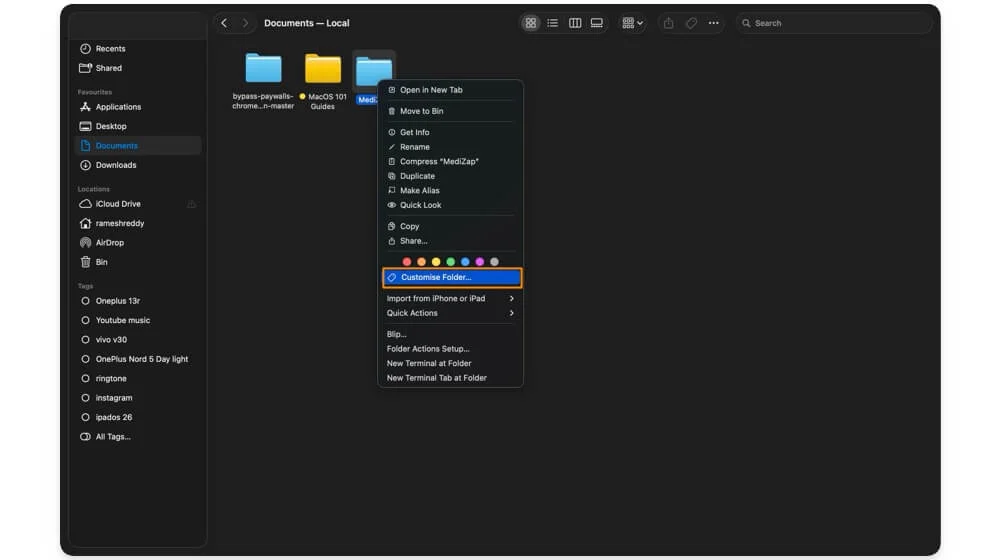
Task: Open the Group By dropdown in toolbar
Action: click(x=632, y=23)
